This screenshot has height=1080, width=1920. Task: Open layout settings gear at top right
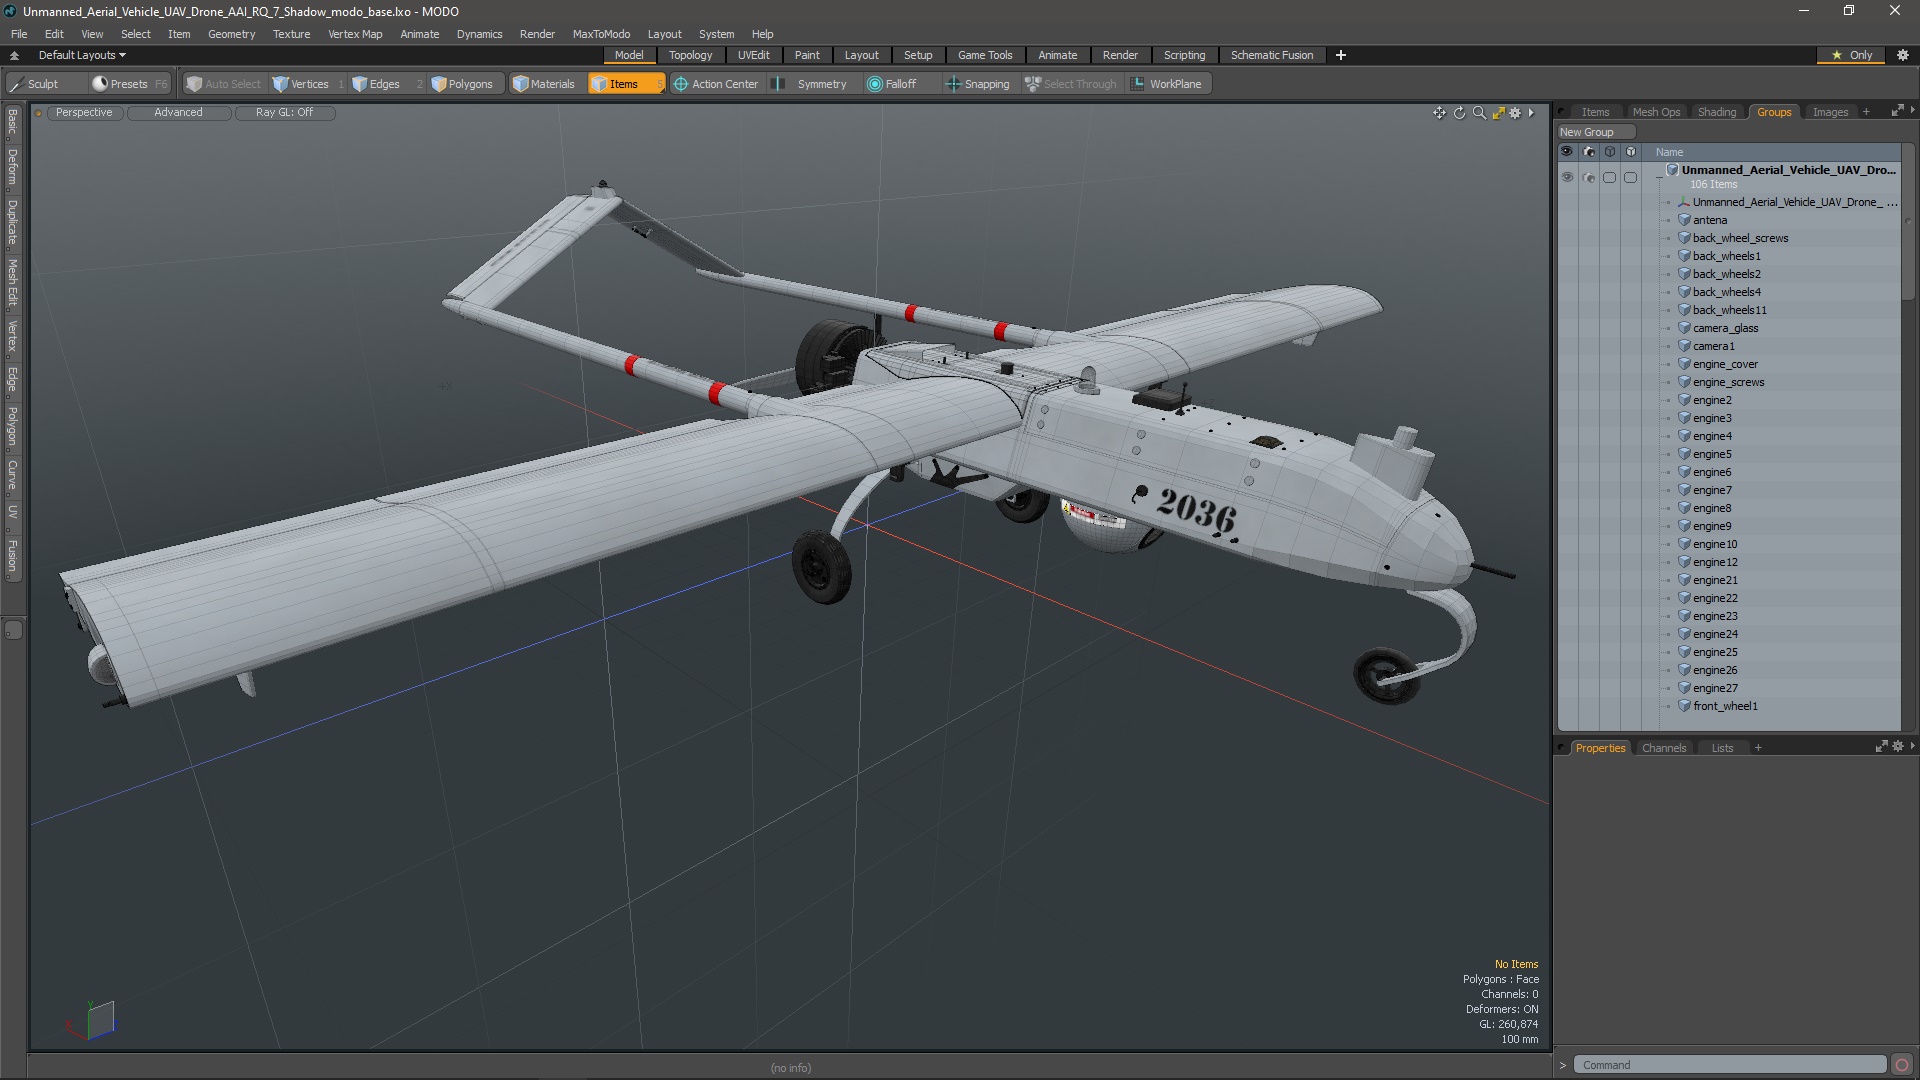[x=1903, y=55]
